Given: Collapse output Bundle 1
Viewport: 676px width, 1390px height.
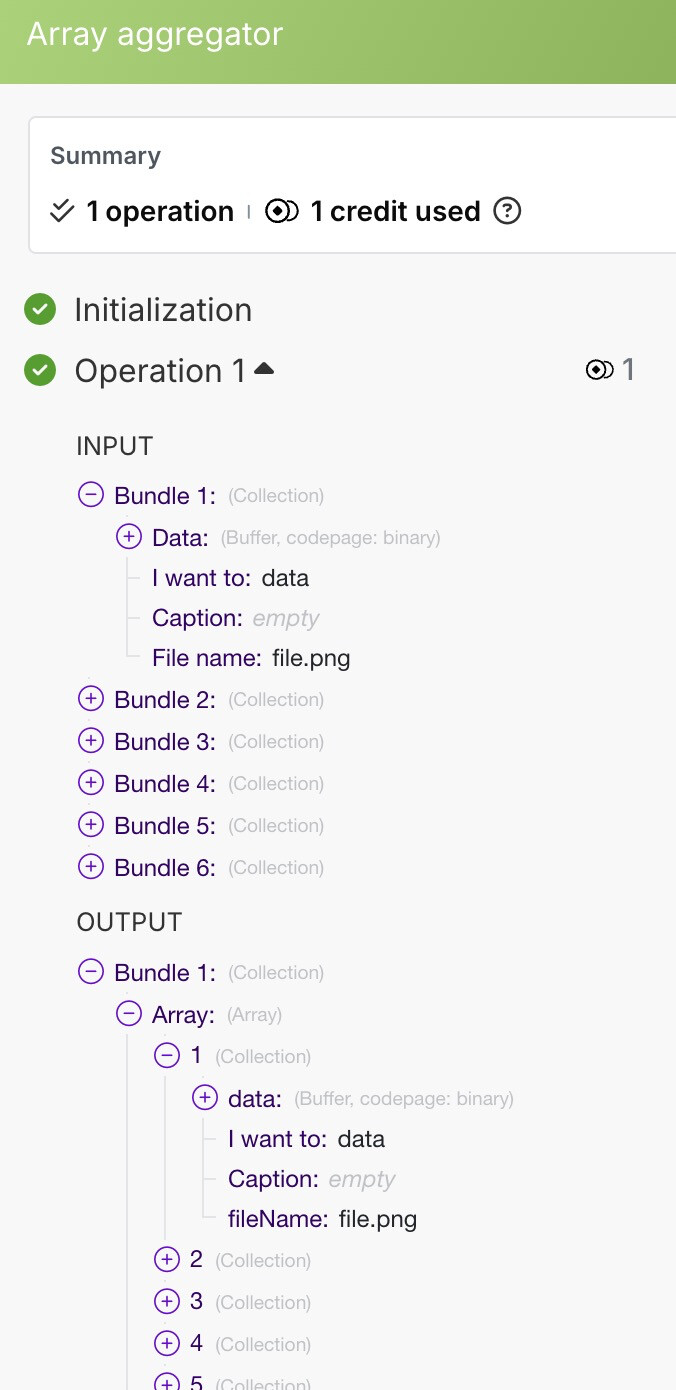Looking at the screenshot, I should [x=91, y=972].
